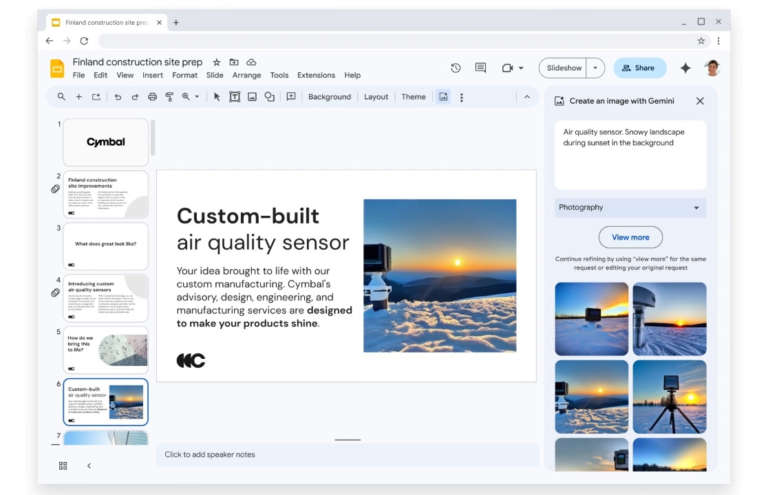Click the View more button
This screenshot has height=495, width=768.
(630, 237)
